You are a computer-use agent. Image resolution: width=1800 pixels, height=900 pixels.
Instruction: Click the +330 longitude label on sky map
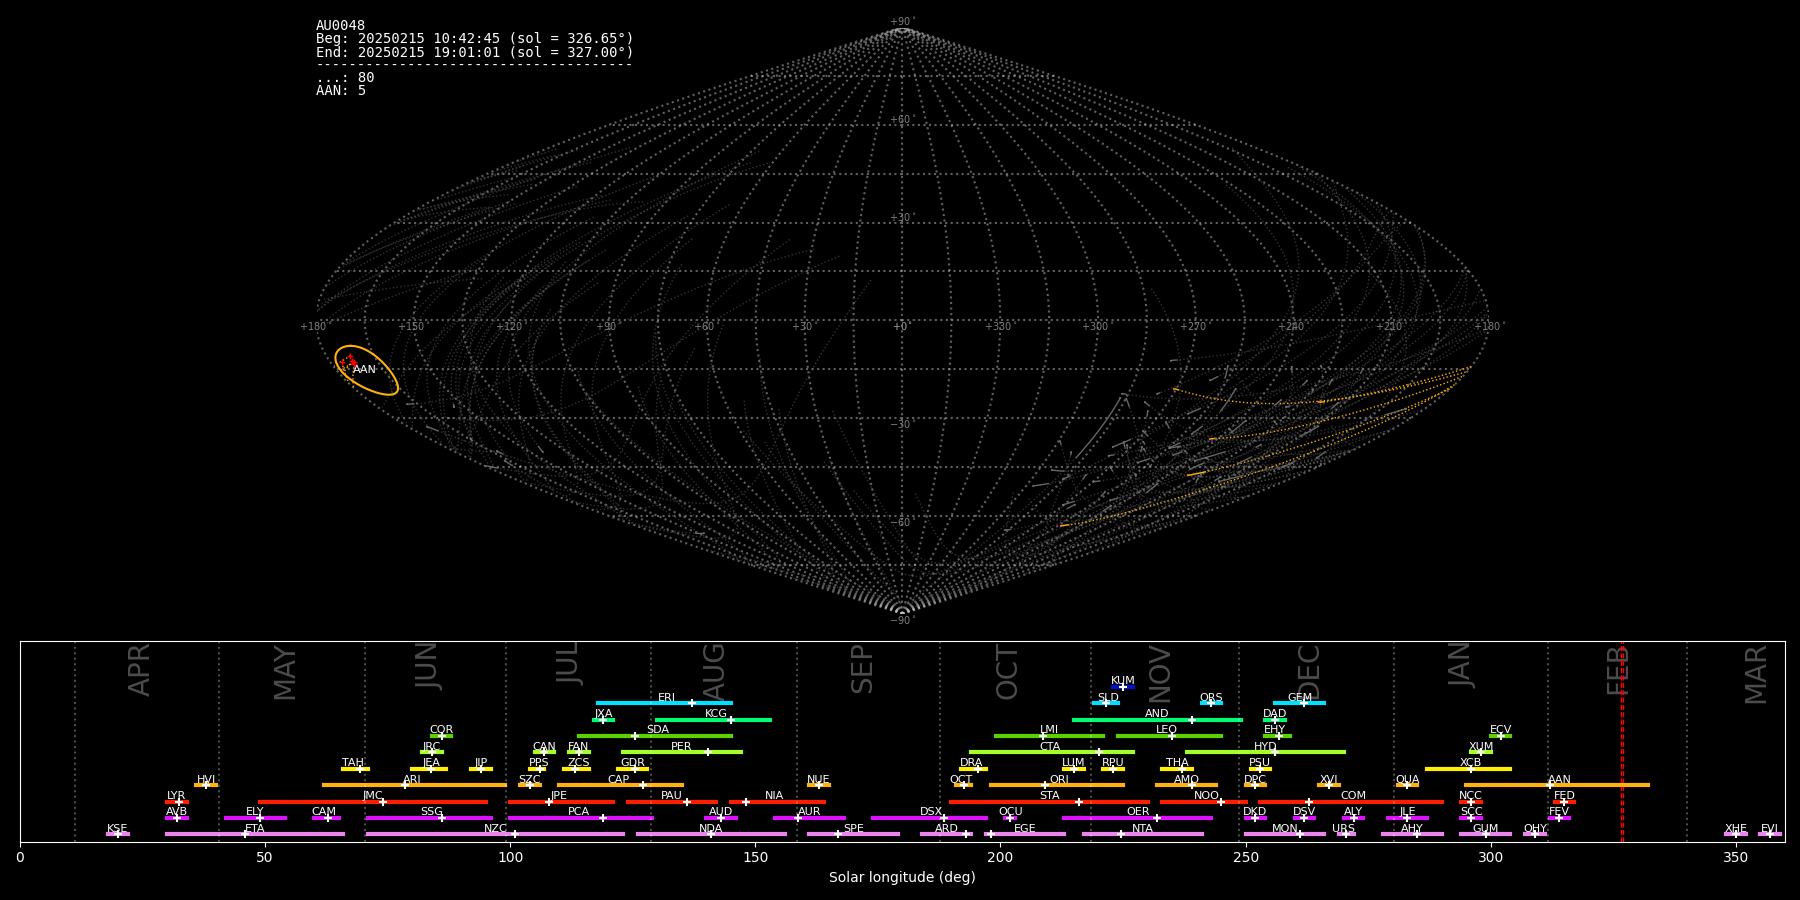tap(999, 327)
